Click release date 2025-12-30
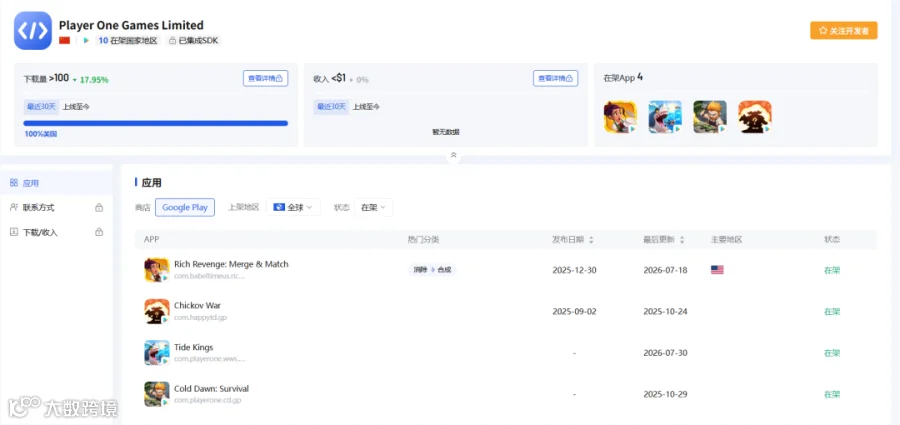900x425 pixels. click(575, 270)
